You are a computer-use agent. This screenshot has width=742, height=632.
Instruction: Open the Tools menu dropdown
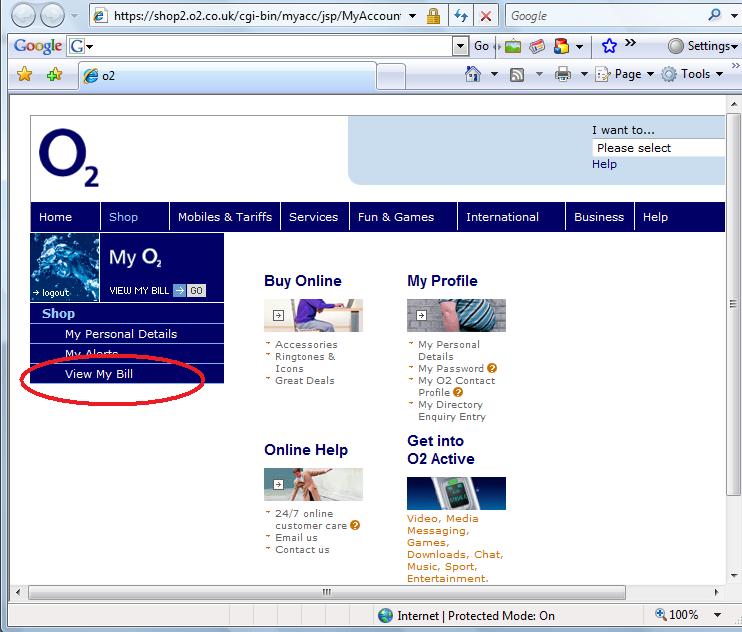692,74
